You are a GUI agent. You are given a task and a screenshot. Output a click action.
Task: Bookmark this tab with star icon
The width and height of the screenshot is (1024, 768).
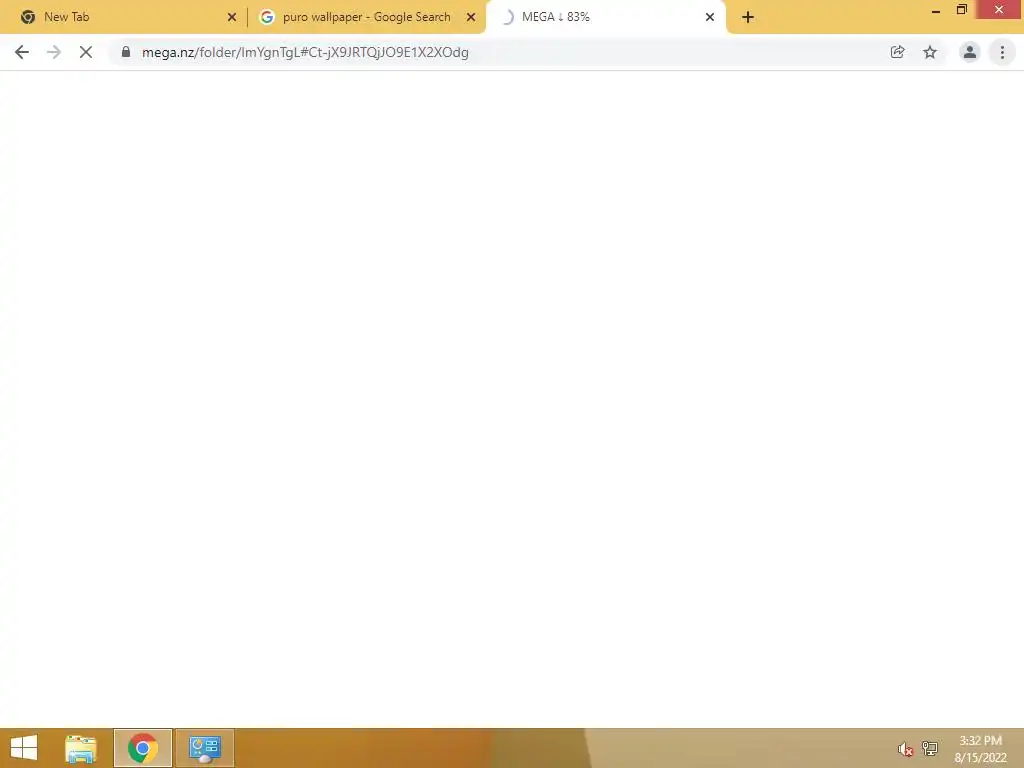pos(930,52)
